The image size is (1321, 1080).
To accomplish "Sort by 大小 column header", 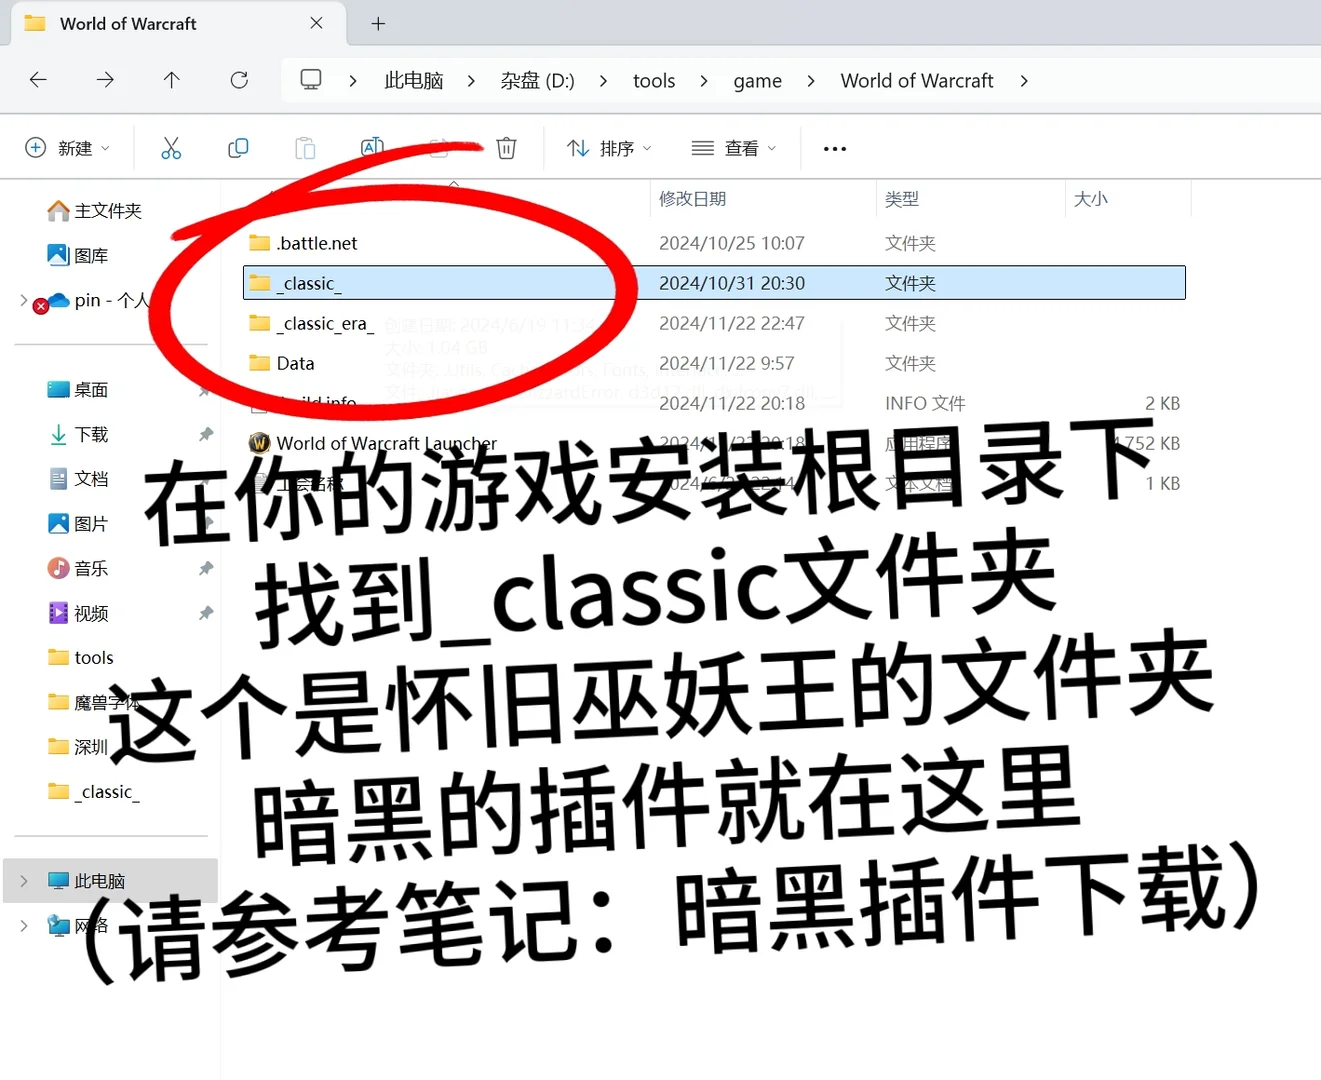I will pos(1090,199).
